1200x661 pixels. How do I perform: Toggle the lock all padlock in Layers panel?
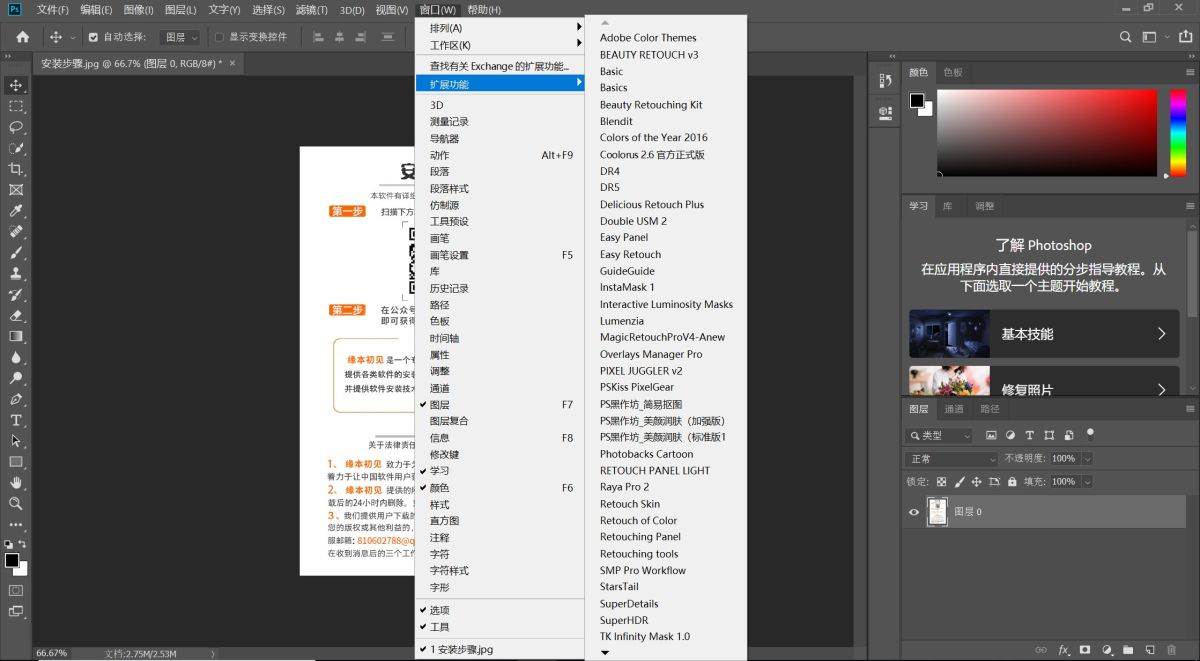click(1012, 482)
